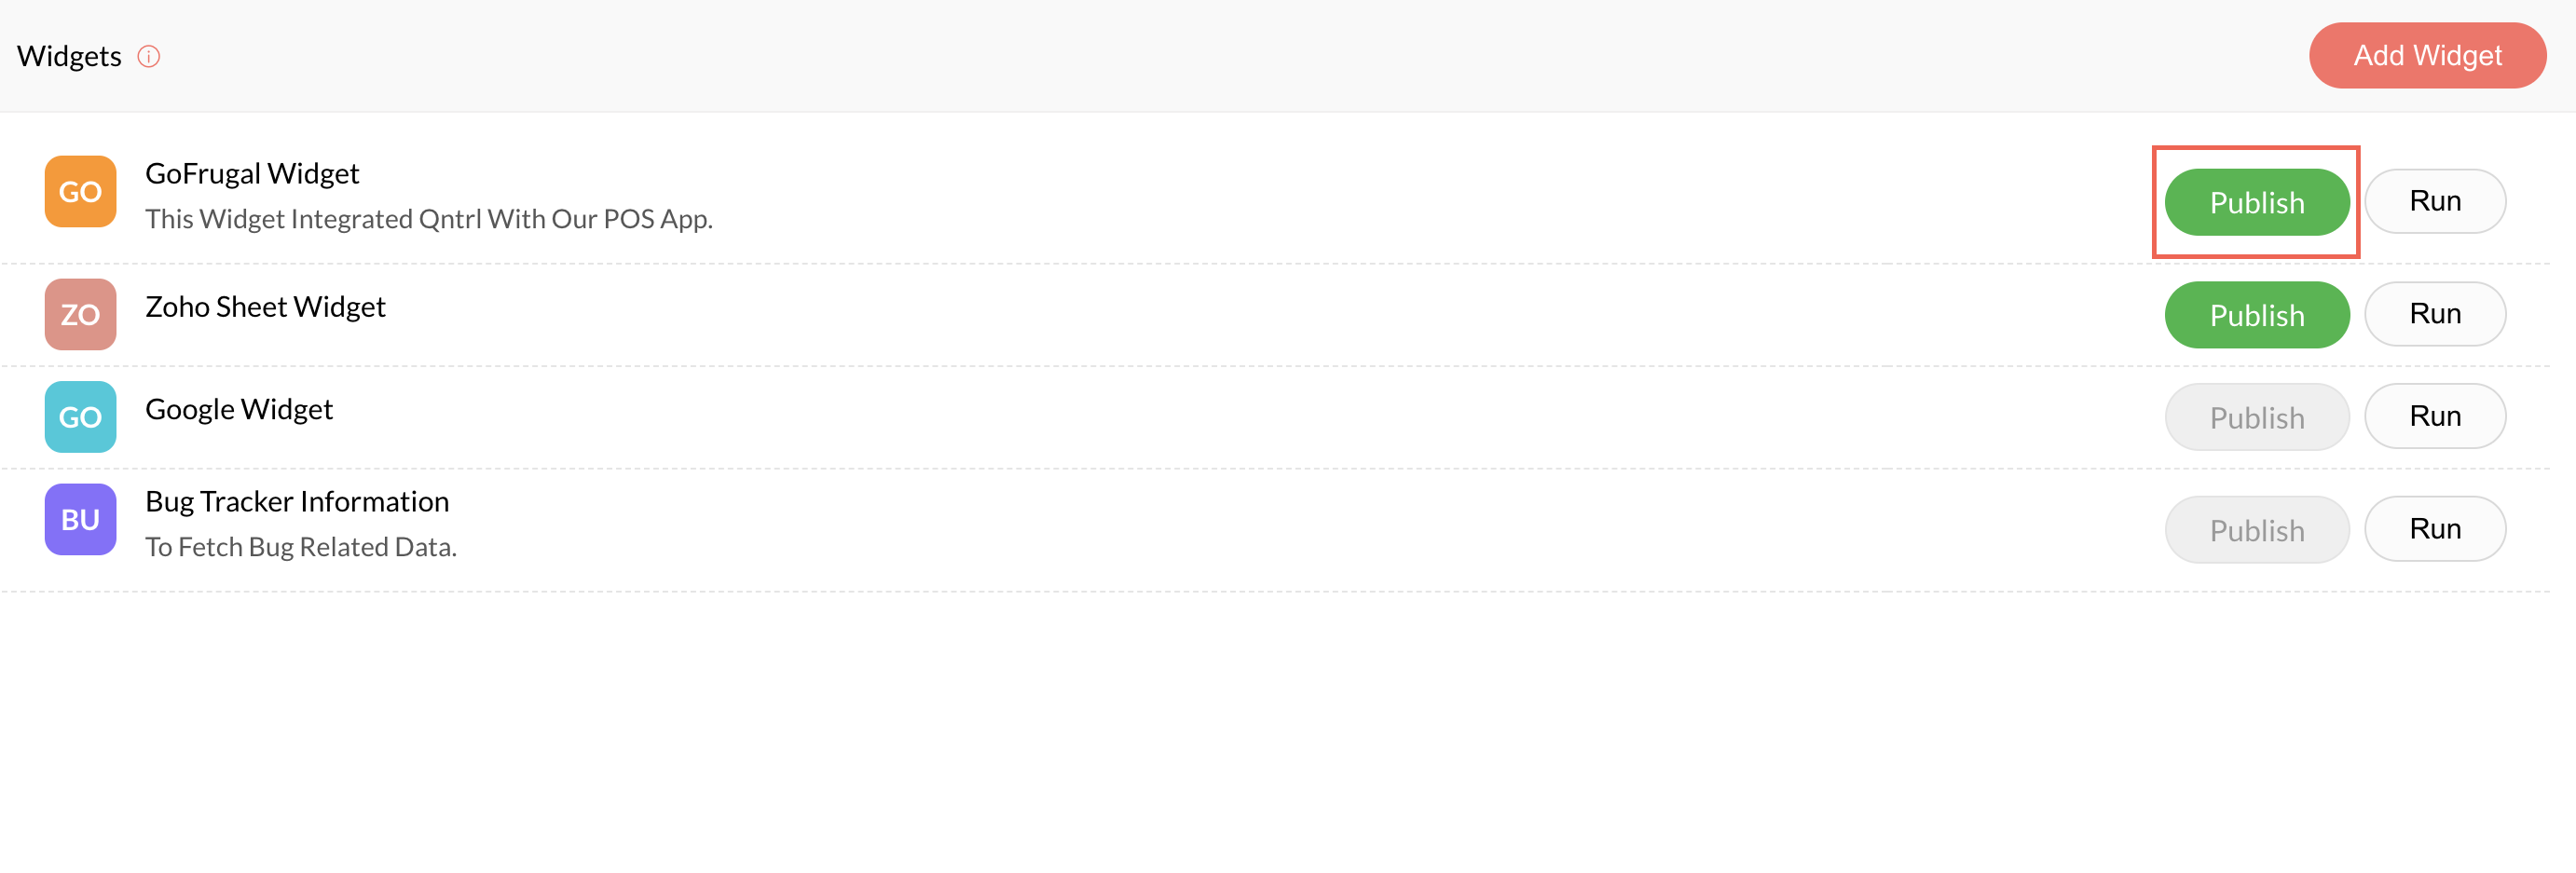Publish the GoFrugal Widget

click(x=2256, y=202)
